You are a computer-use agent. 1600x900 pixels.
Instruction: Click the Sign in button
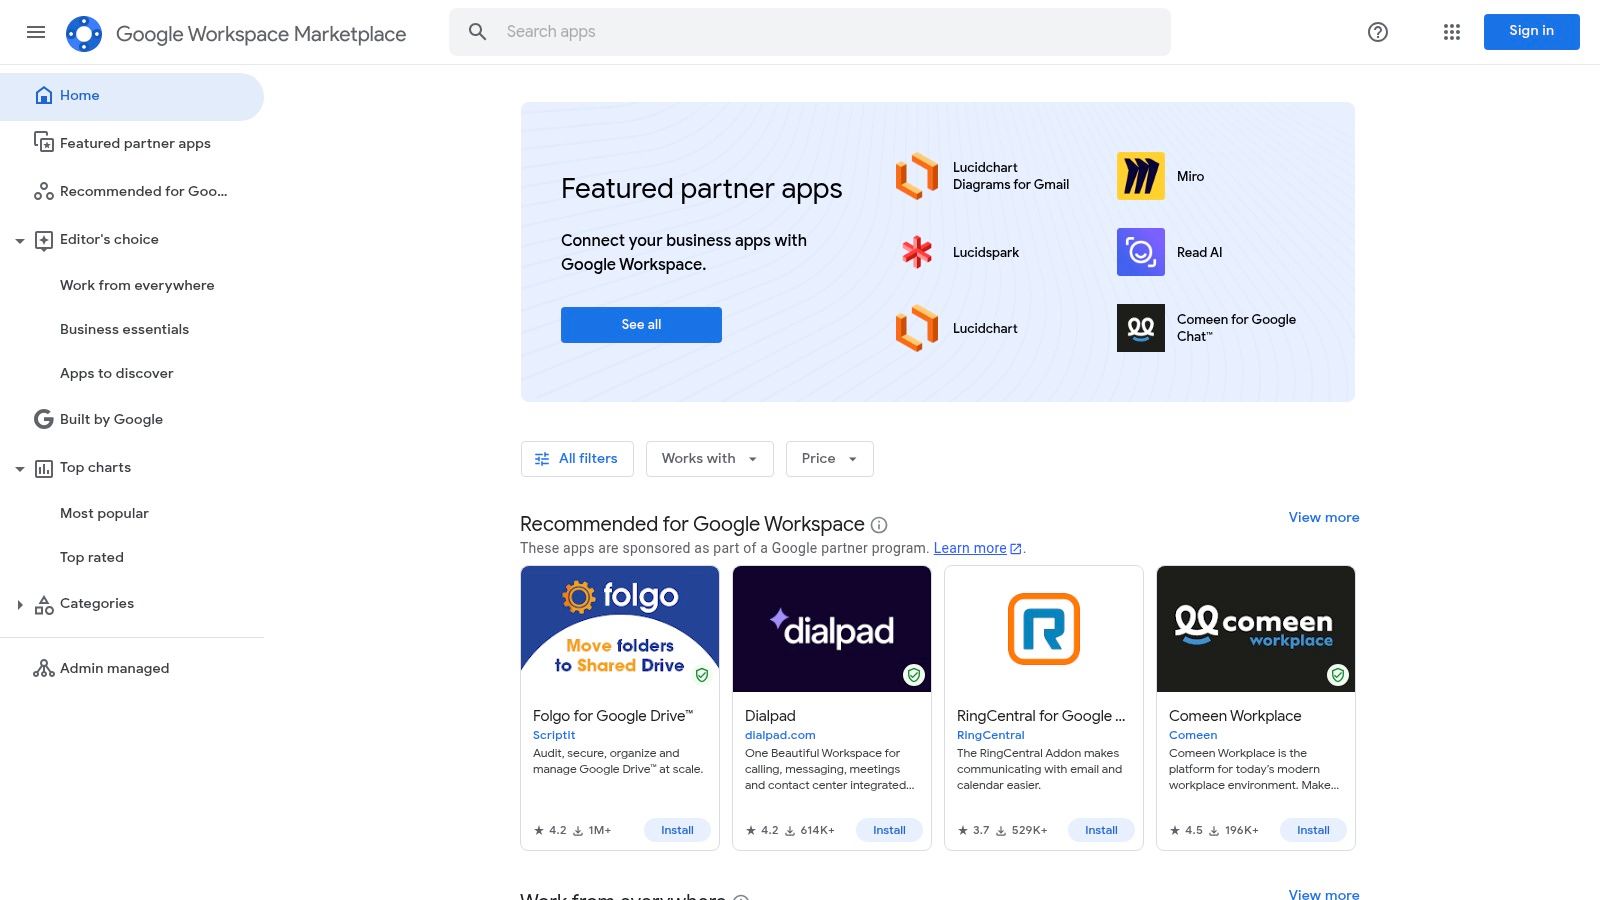[x=1532, y=32]
